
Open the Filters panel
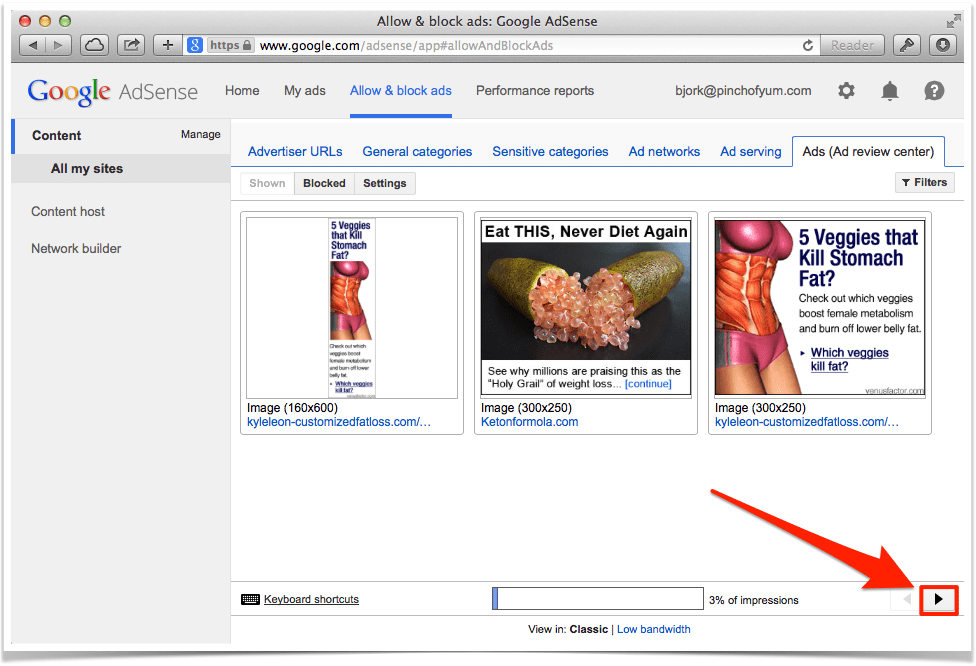click(923, 182)
